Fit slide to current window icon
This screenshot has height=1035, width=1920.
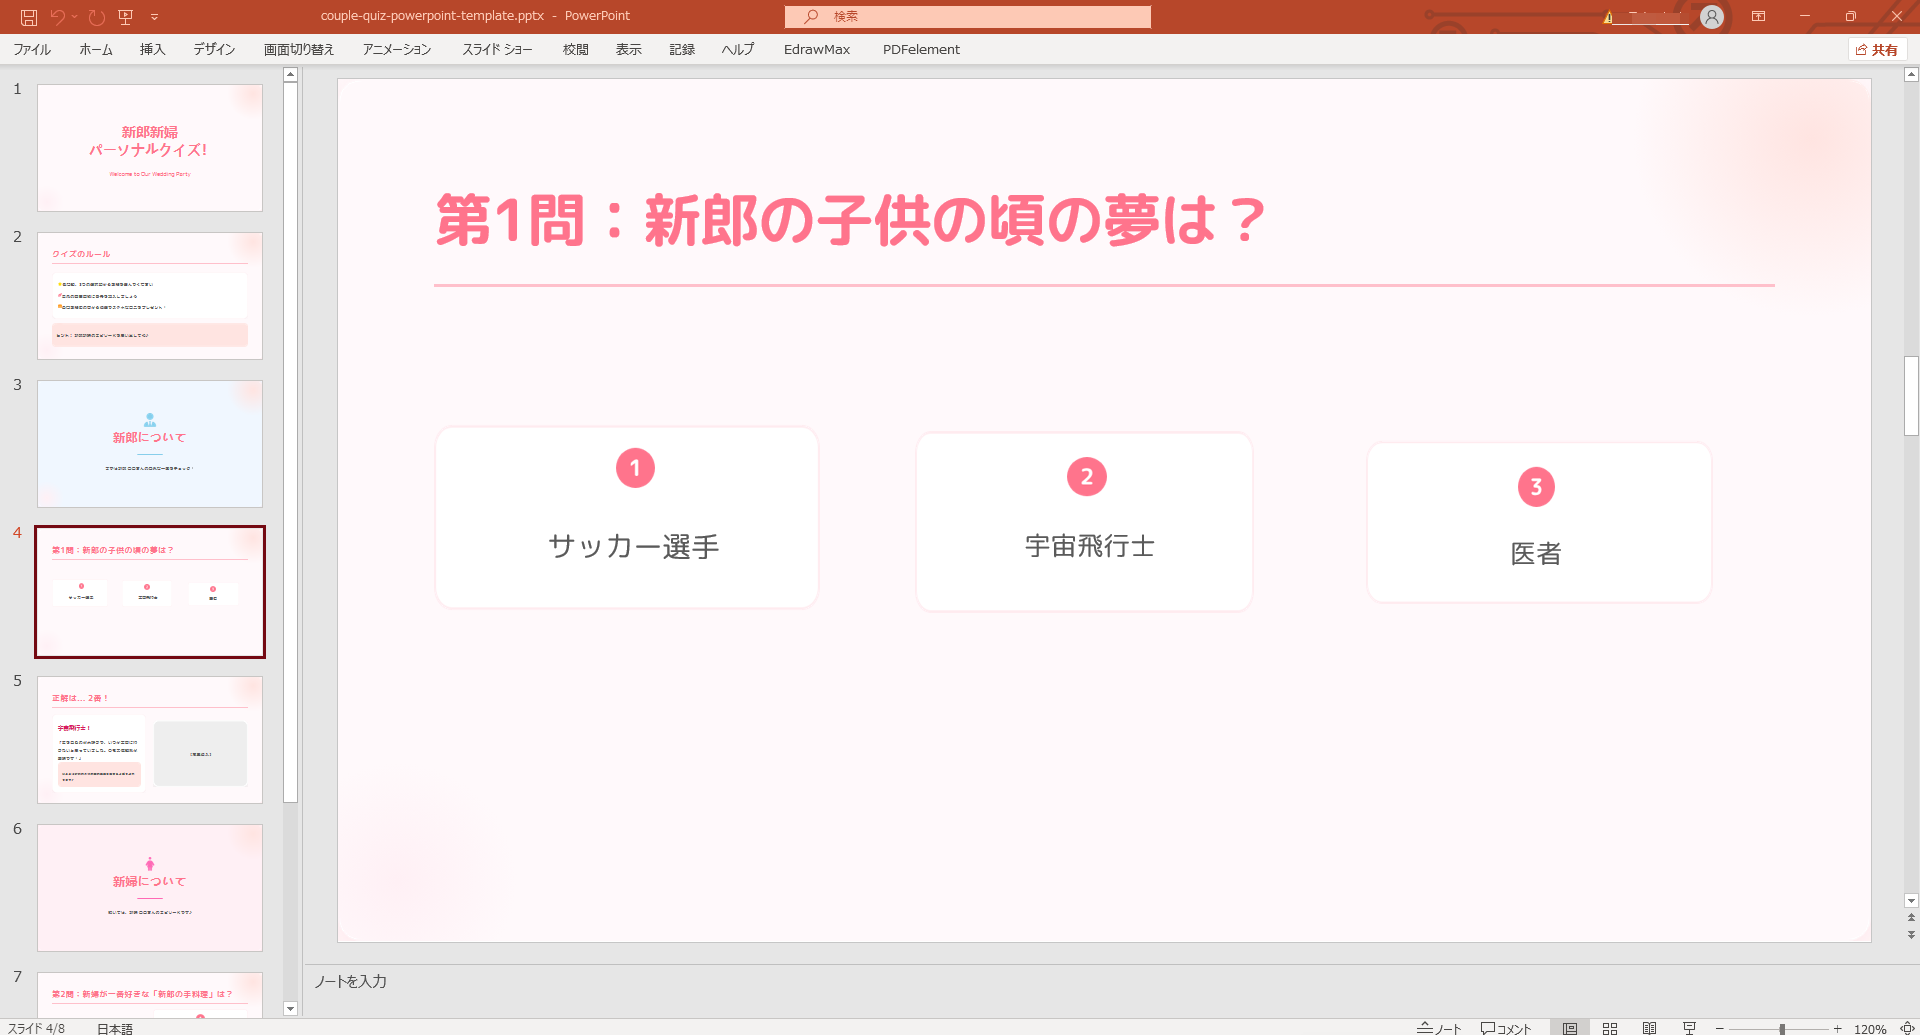pyautogui.click(x=1907, y=1028)
